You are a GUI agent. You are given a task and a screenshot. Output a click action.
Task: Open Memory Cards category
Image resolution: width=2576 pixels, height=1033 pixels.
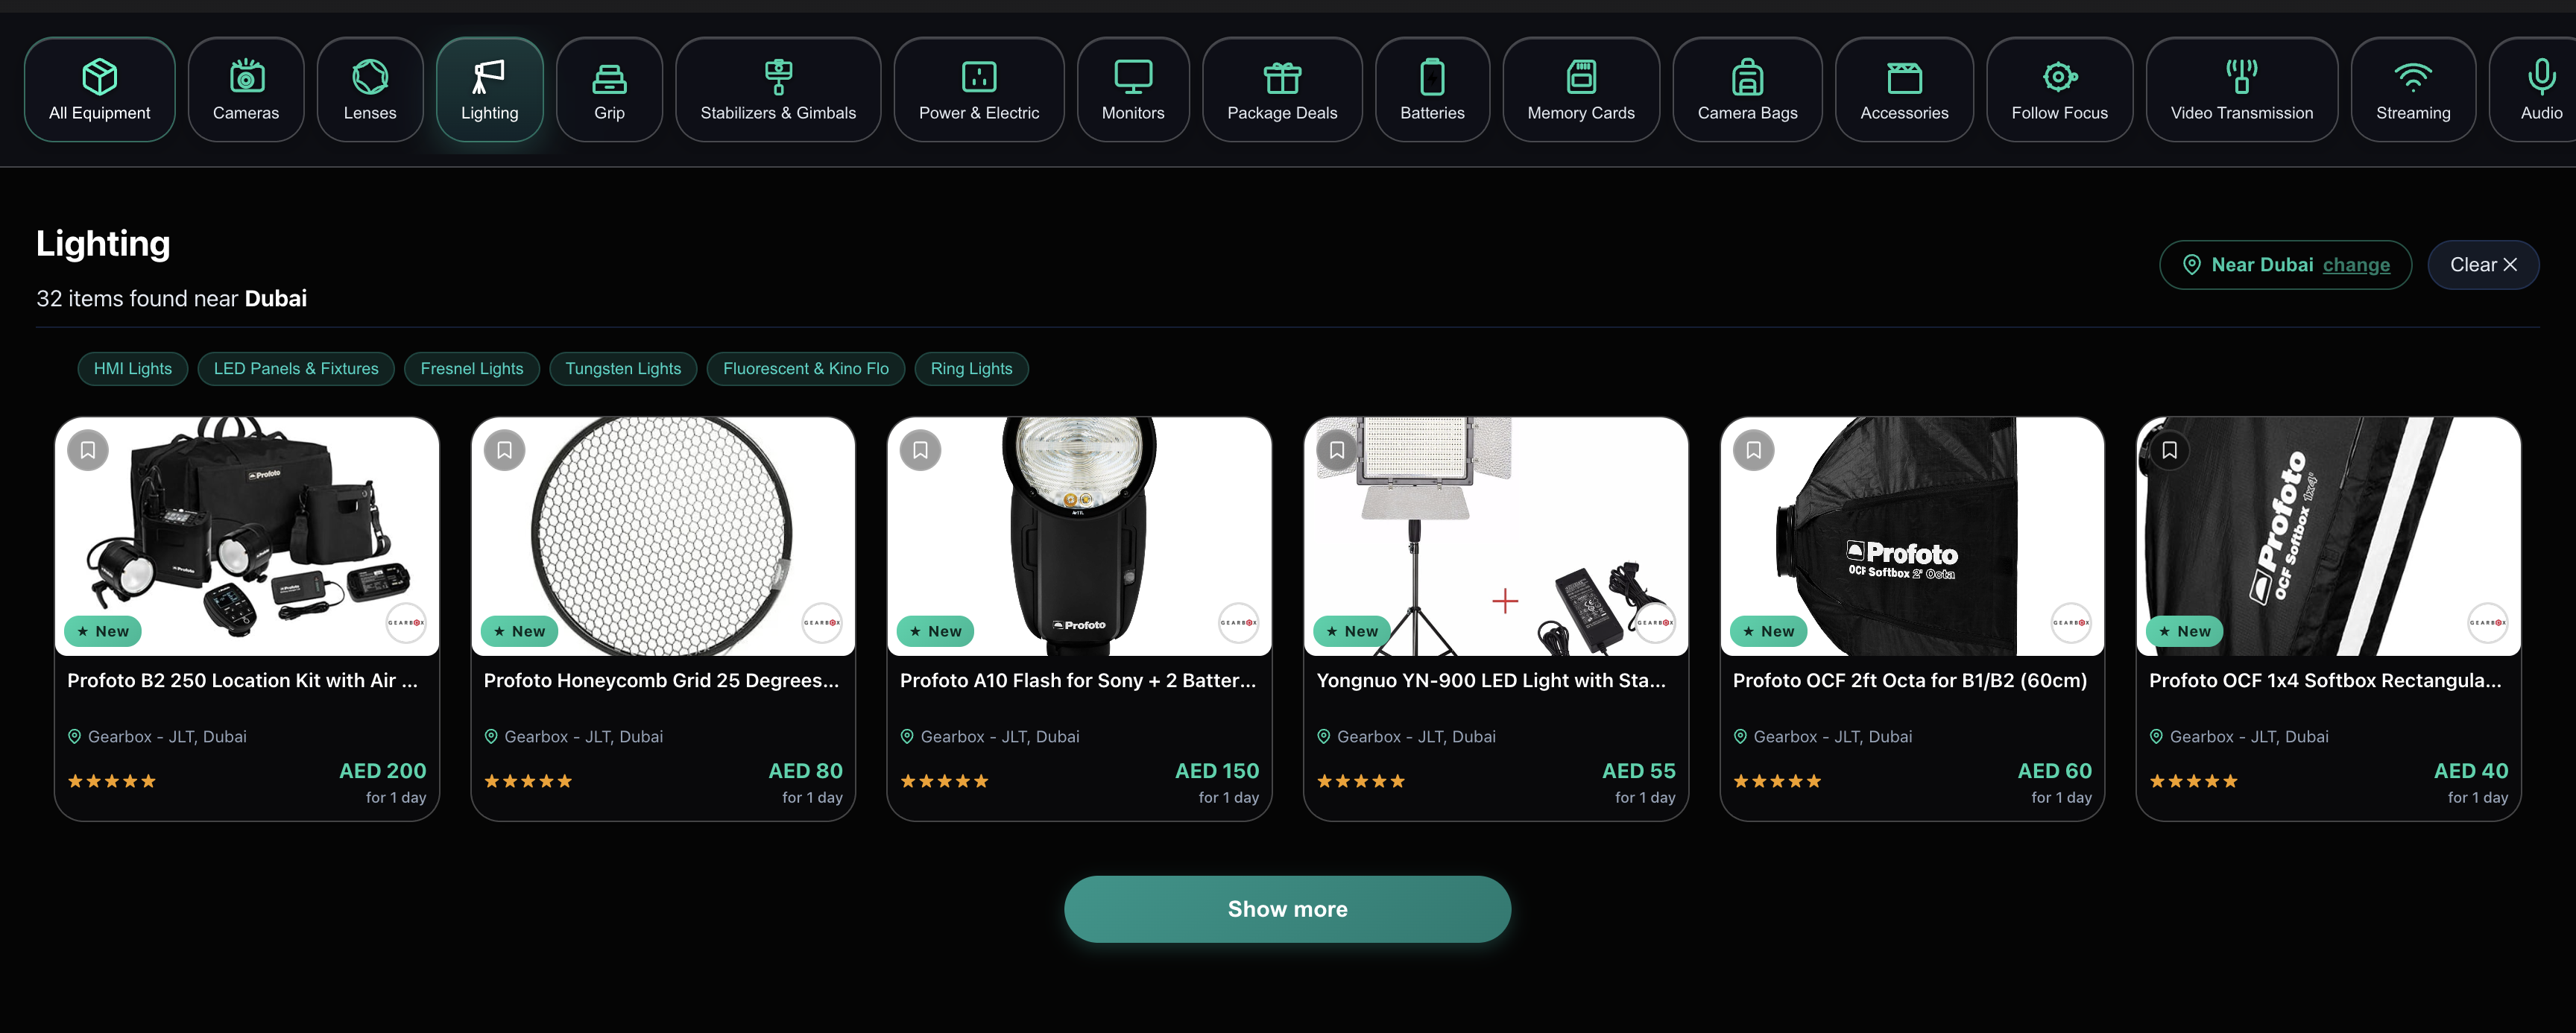(x=1581, y=90)
